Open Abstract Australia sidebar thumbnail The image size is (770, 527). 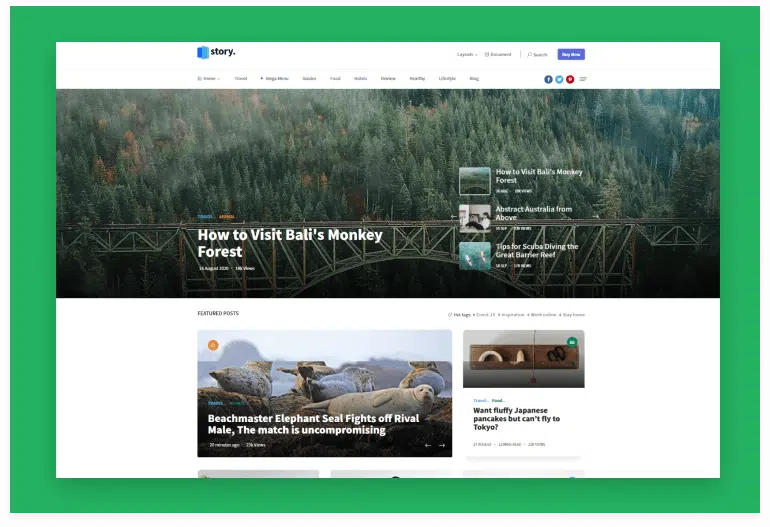pyautogui.click(x=475, y=219)
